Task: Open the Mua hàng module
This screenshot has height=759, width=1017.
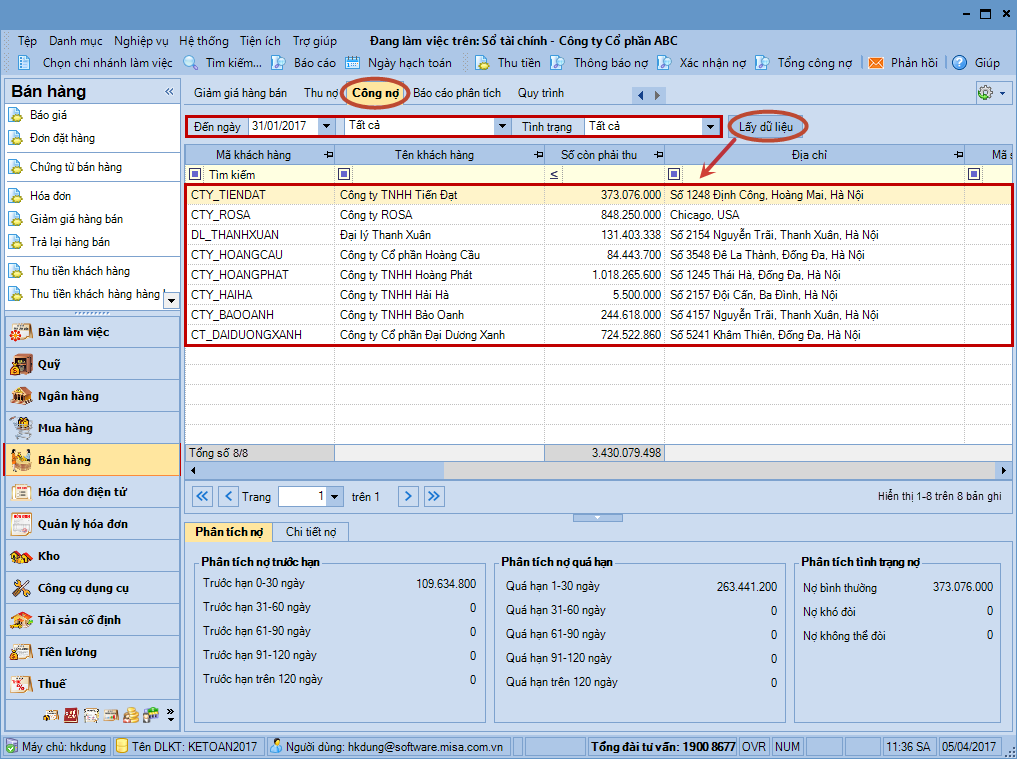Action: tap(92, 428)
